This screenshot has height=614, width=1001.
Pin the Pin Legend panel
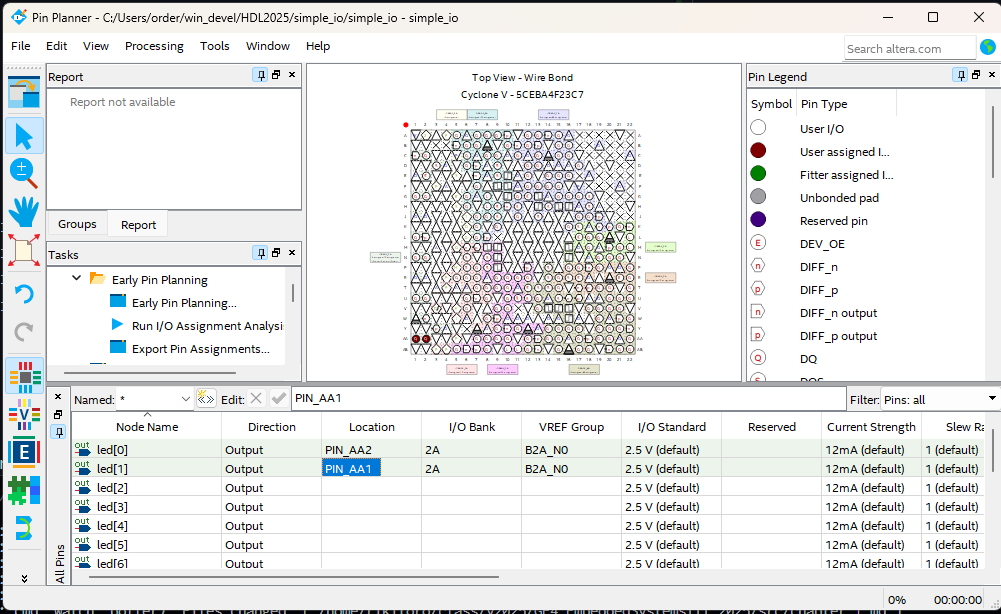[960, 75]
